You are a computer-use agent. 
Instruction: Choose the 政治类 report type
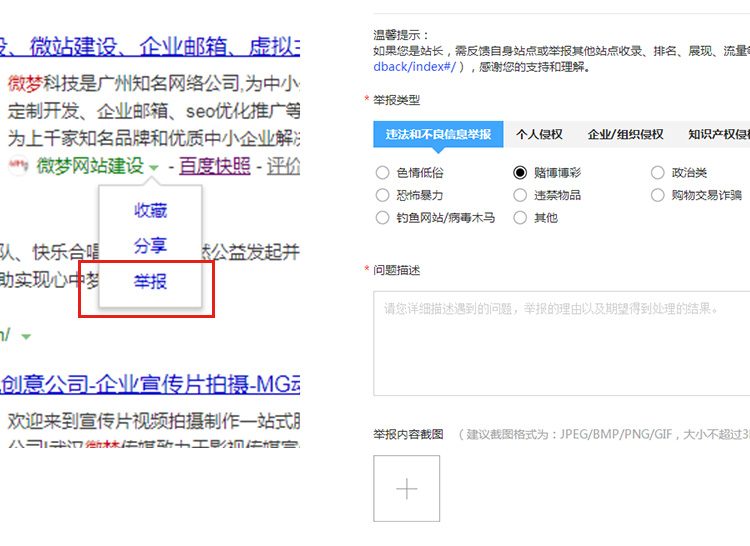coord(657,172)
